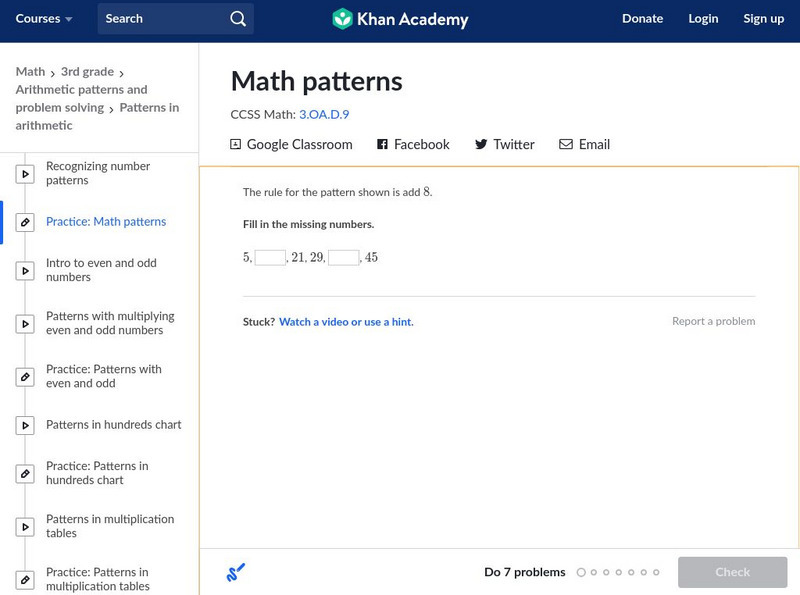Click the Donate menu item
The image size is (800, 595).
tap(642, 19)
